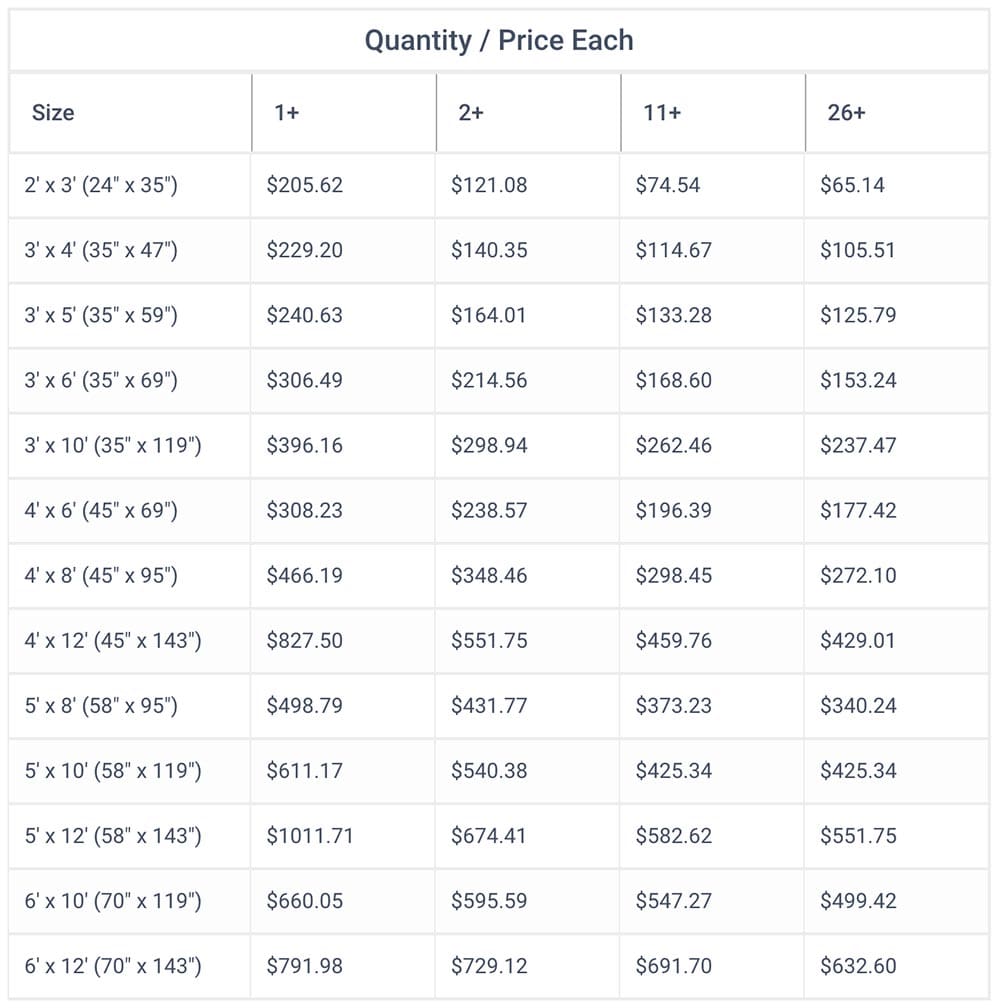Screen dimensions: 1000x1008
Task: Select the 3' x 4' (35" x 47") row
Action: (x=499, y=250)
